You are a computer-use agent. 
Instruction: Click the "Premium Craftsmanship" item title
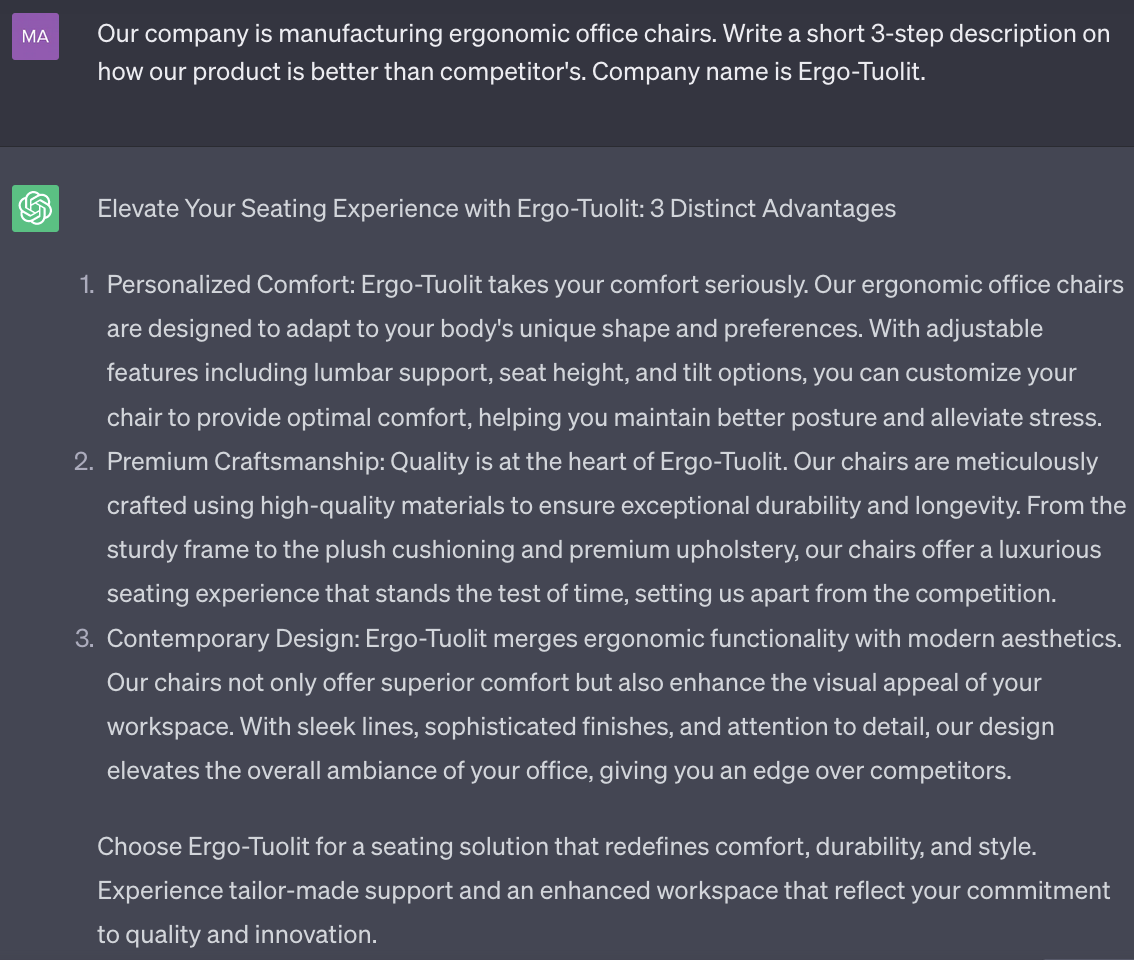pos(245,462)
